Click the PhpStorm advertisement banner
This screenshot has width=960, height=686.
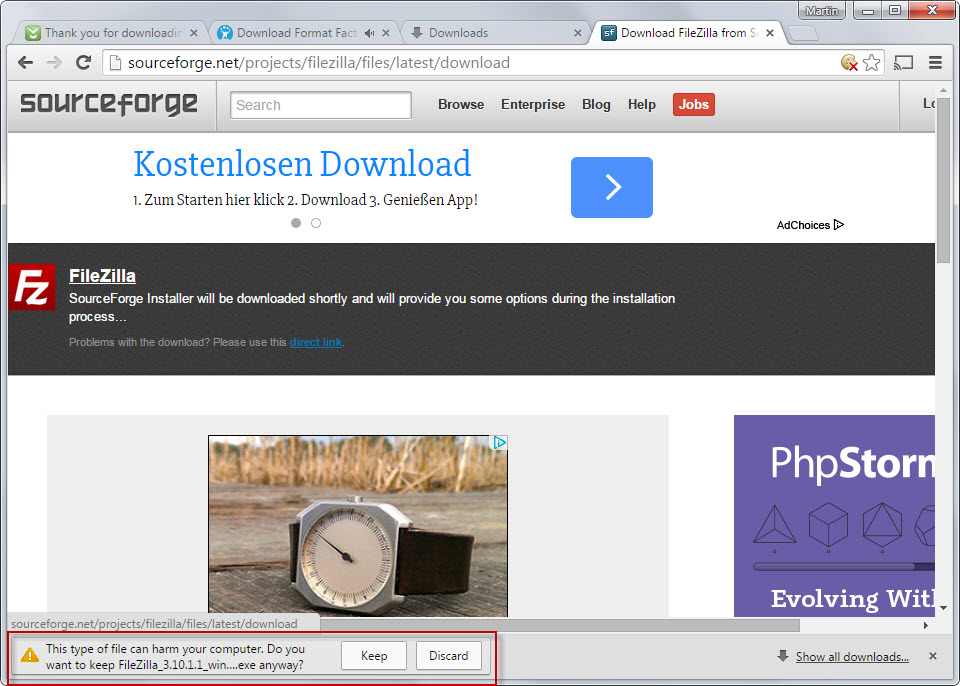coord(834,516)
